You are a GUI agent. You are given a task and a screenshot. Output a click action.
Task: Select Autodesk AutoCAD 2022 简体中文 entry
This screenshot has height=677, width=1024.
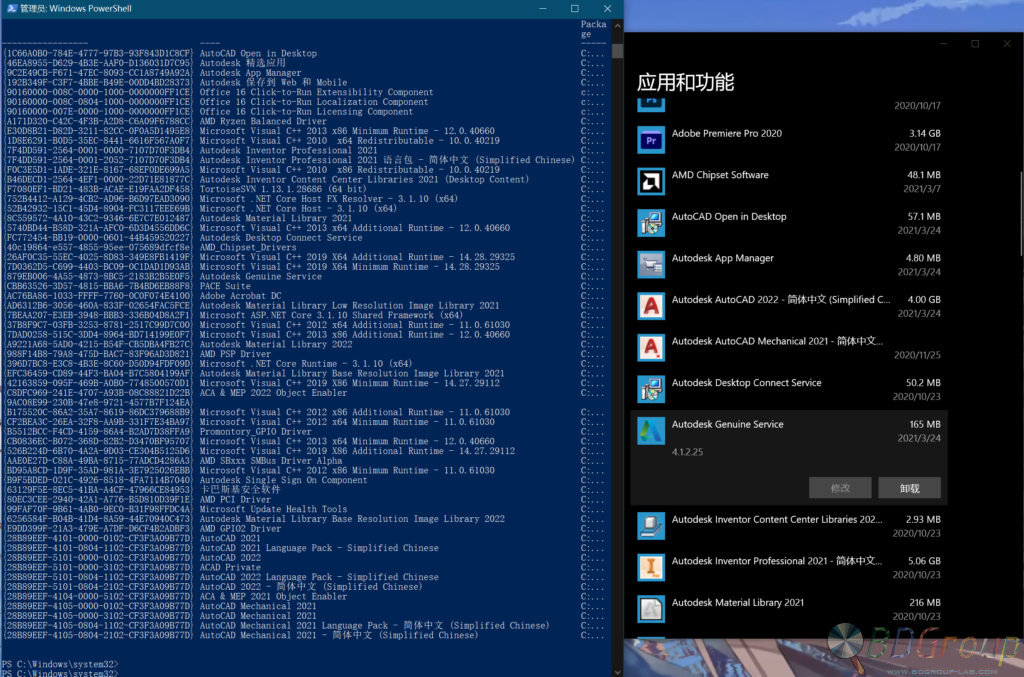789,306
